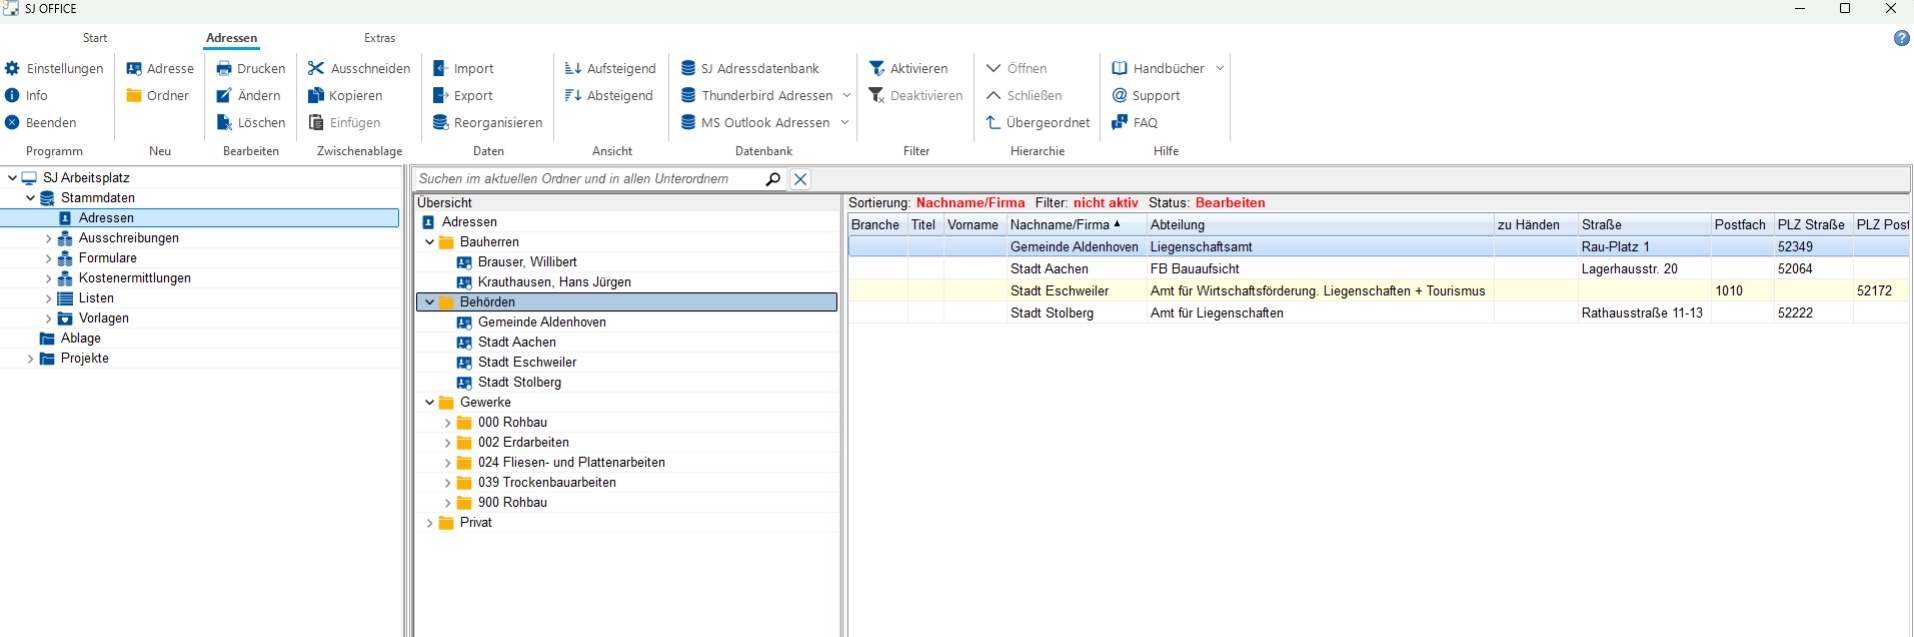1914x637 pixels.
Task: Sort entries with Aufsteigend
Action: [610, 68]
